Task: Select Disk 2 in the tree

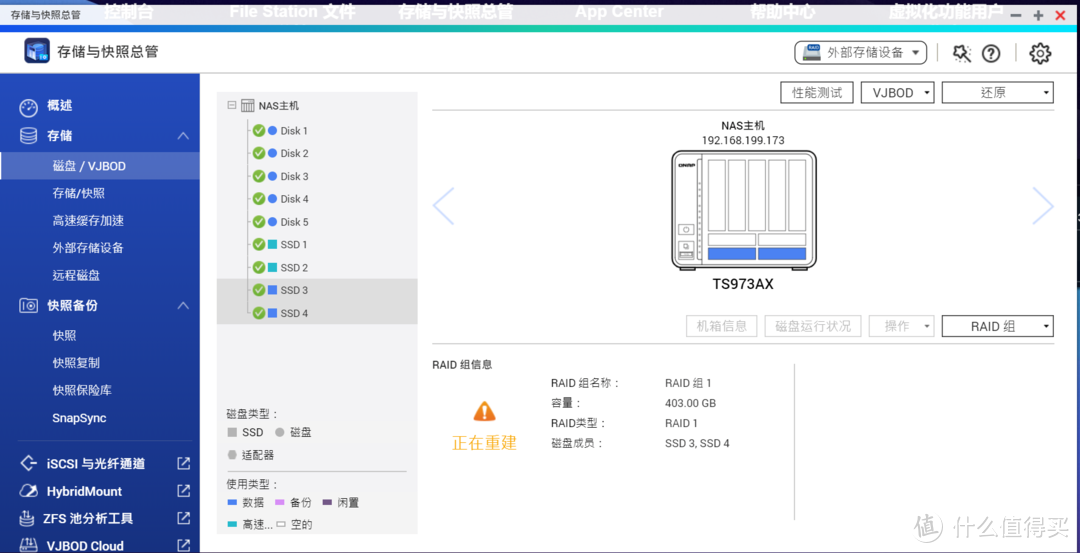Action: click(294, 154)
